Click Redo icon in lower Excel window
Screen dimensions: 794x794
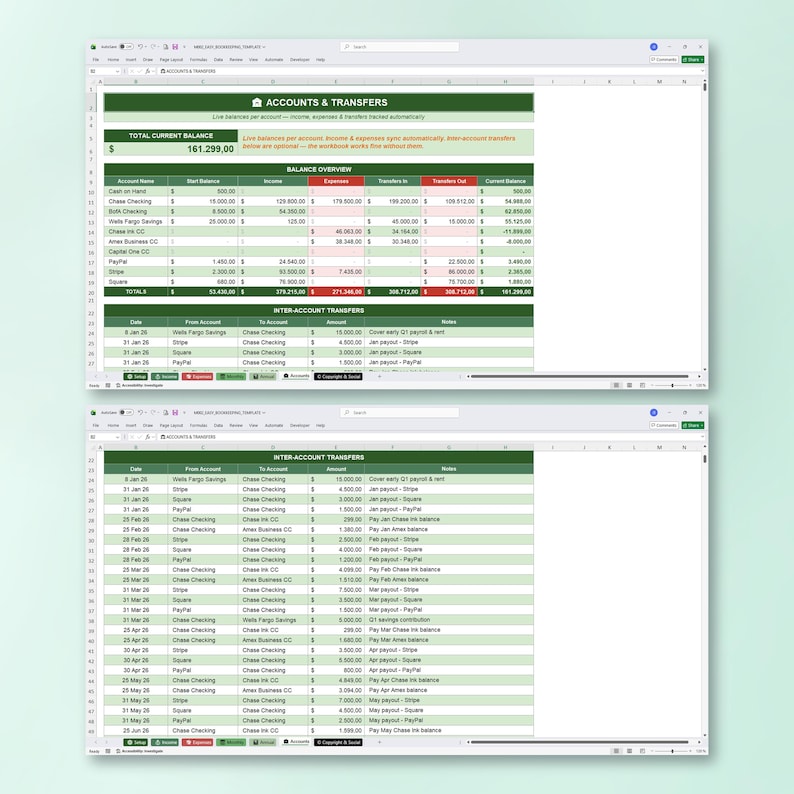pyautogui.click(x=153, y=413)
